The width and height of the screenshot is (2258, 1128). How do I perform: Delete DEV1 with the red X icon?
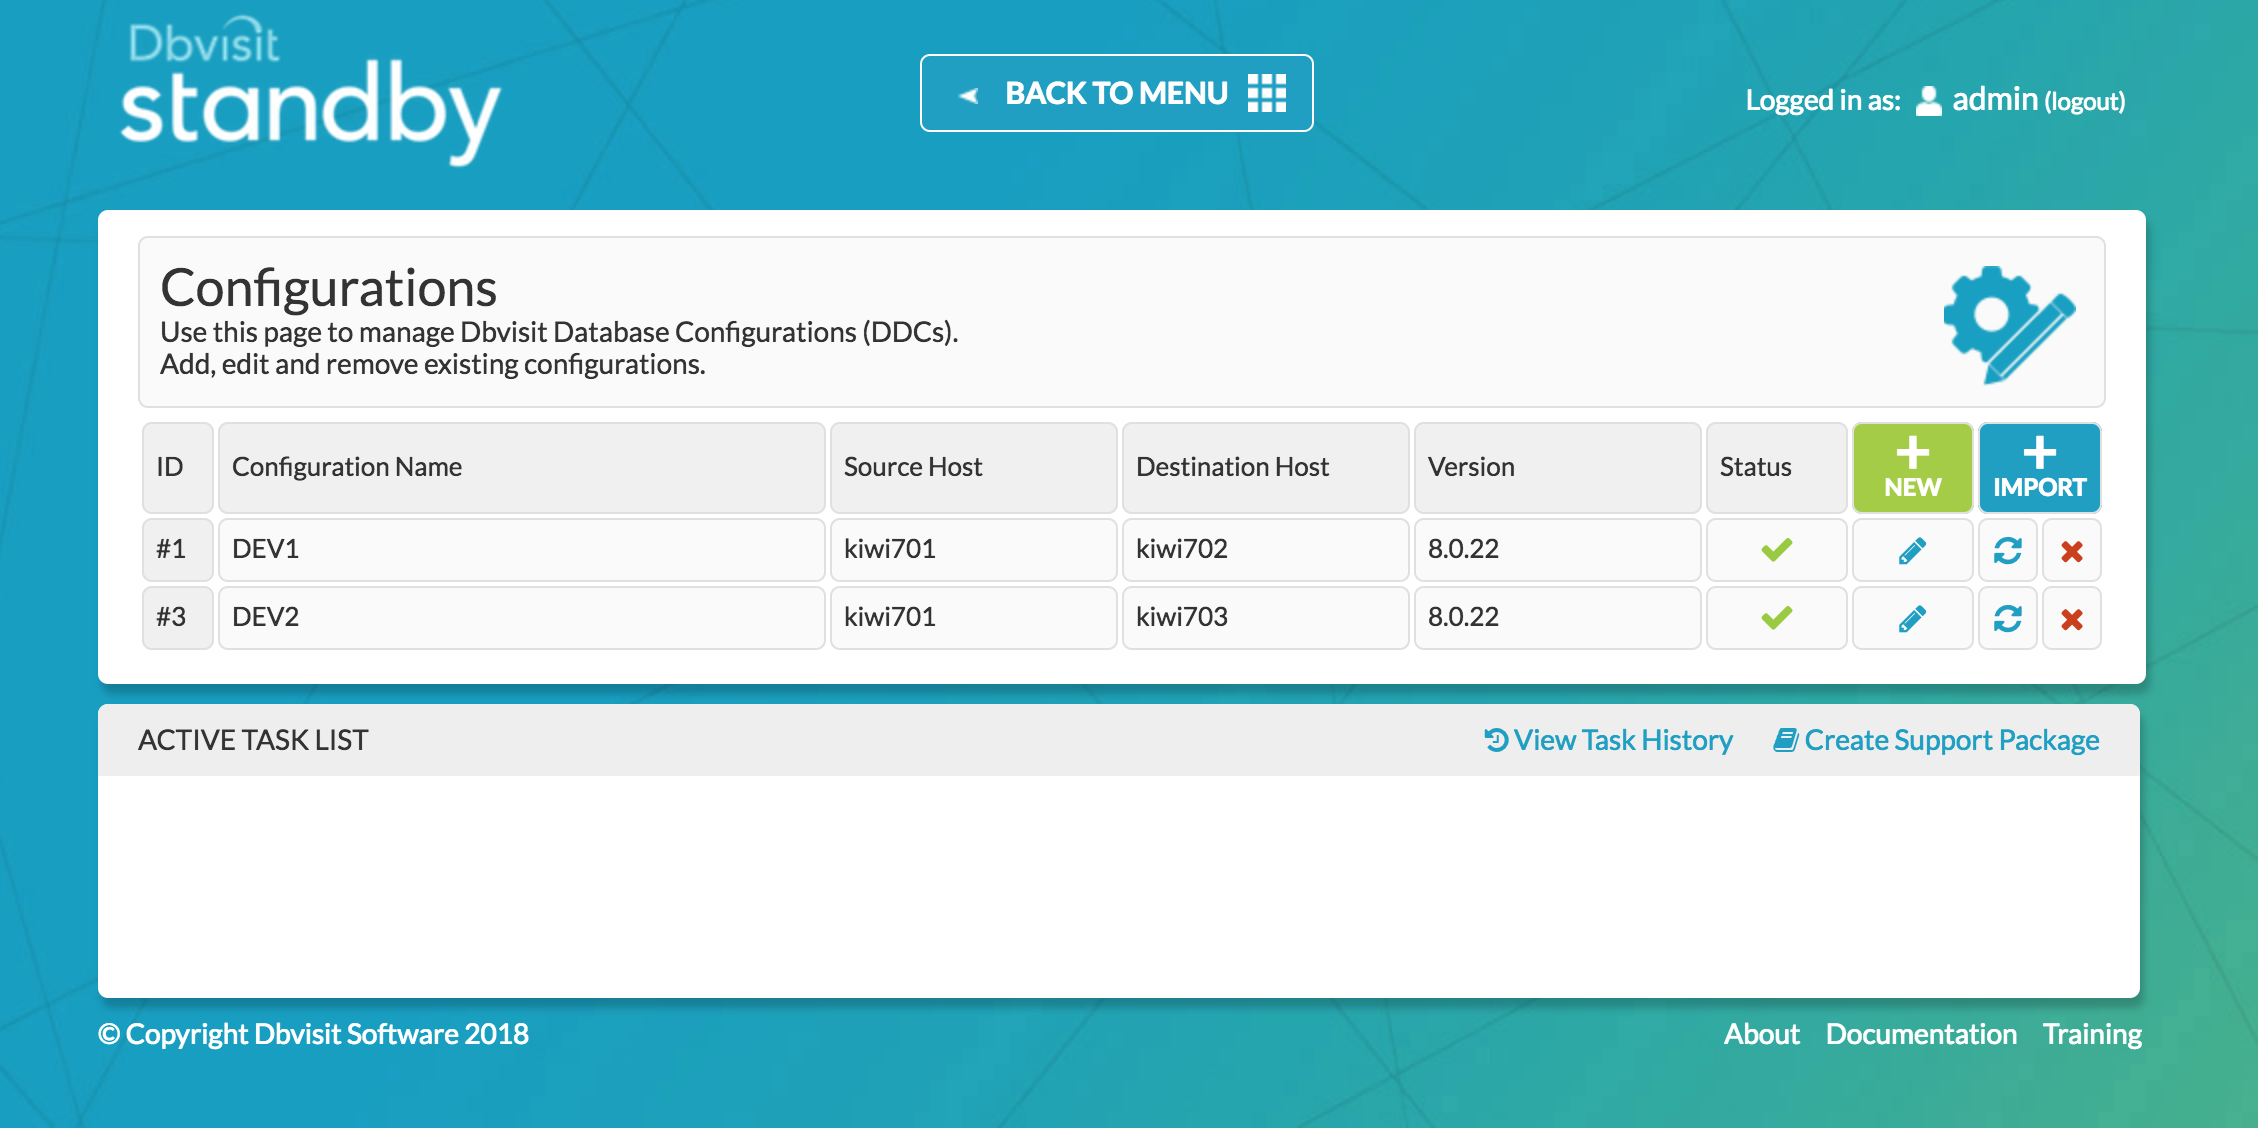[2072, 551]
